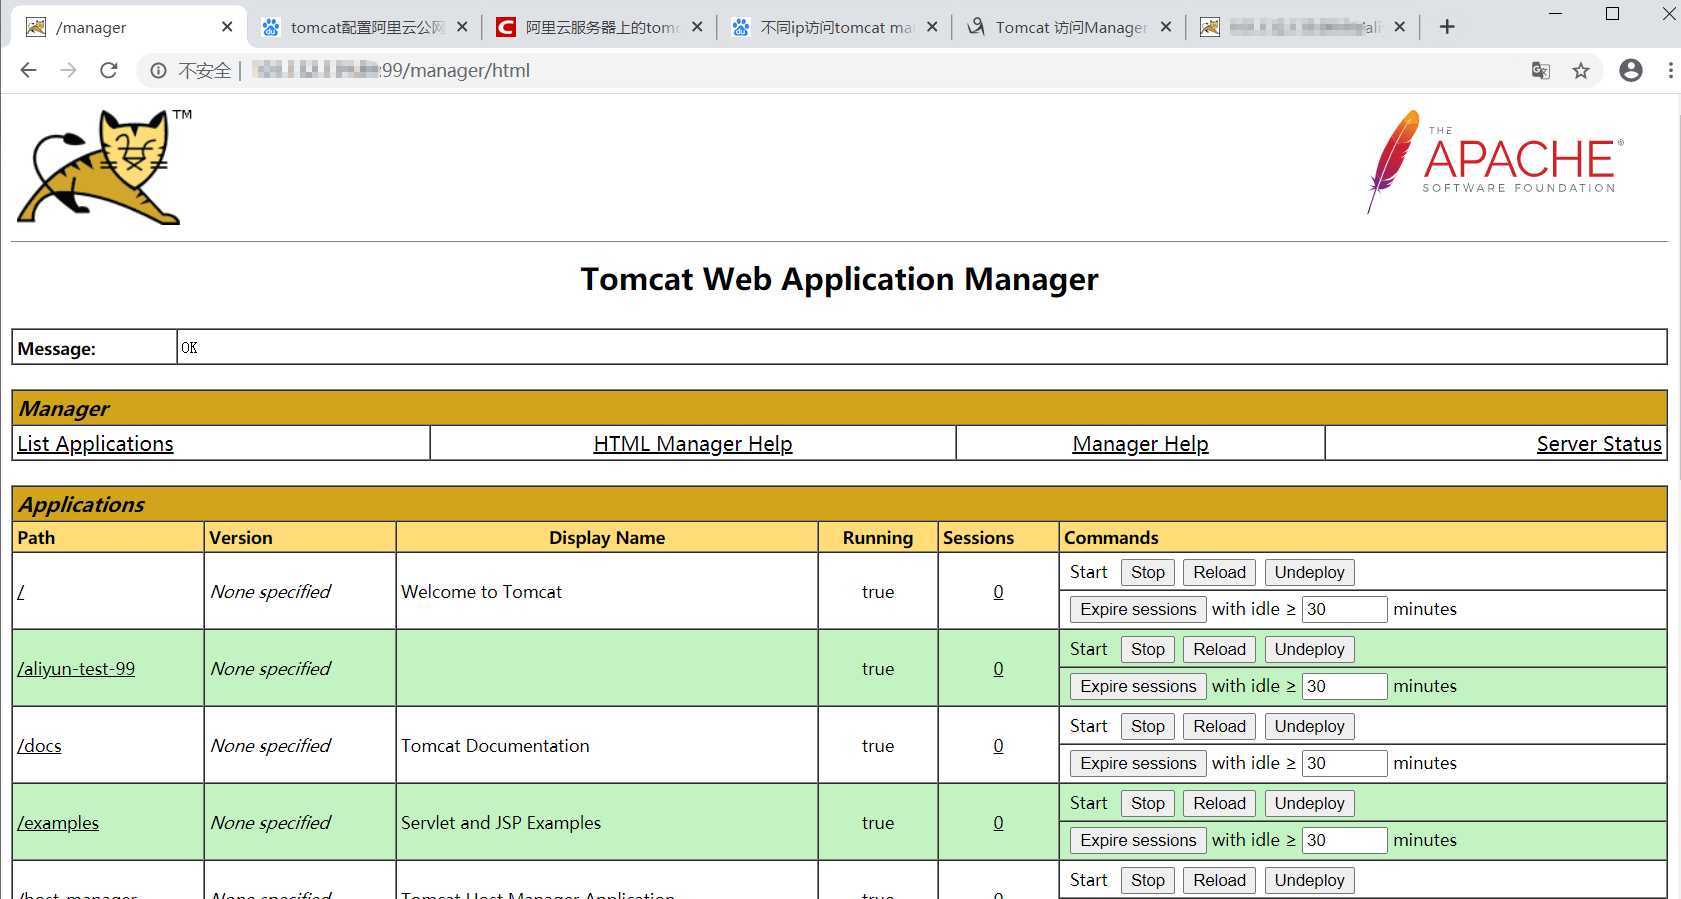Open the Chrome three-dot menu
The height and width of the screenshot is (899, 1681).
tap(1670, 70)
